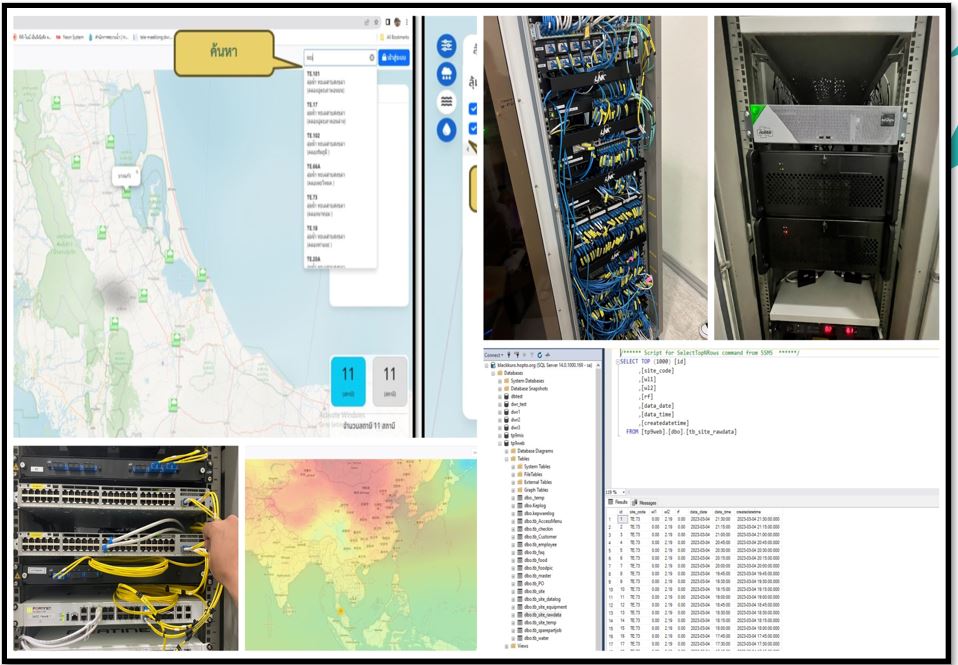
Task: Collapse the Databases tree node
Action: [x=493, y=373]
